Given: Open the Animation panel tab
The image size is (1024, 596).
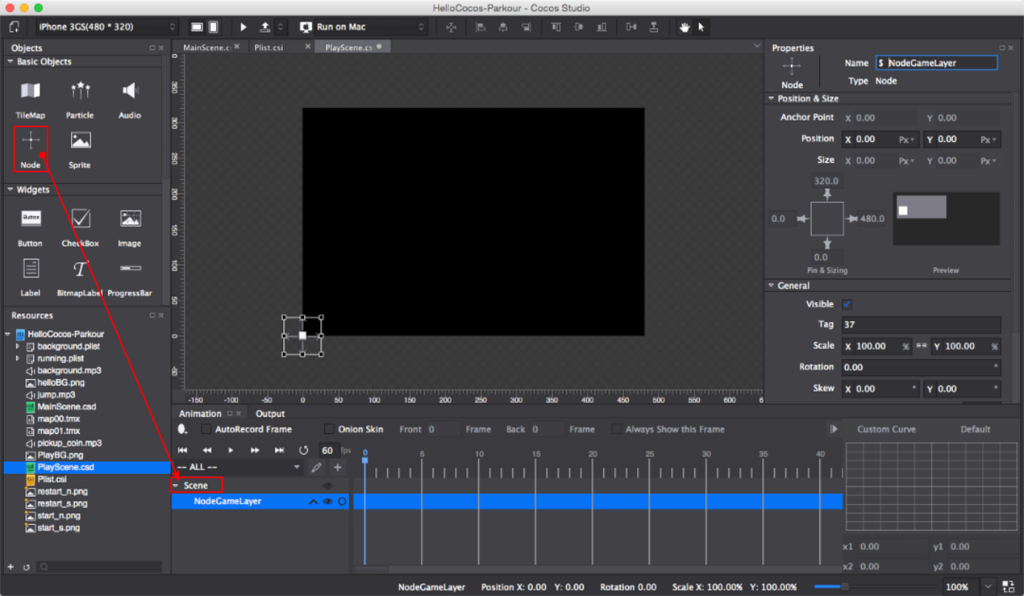Looking at the screenshot, I should coord(200,414).
